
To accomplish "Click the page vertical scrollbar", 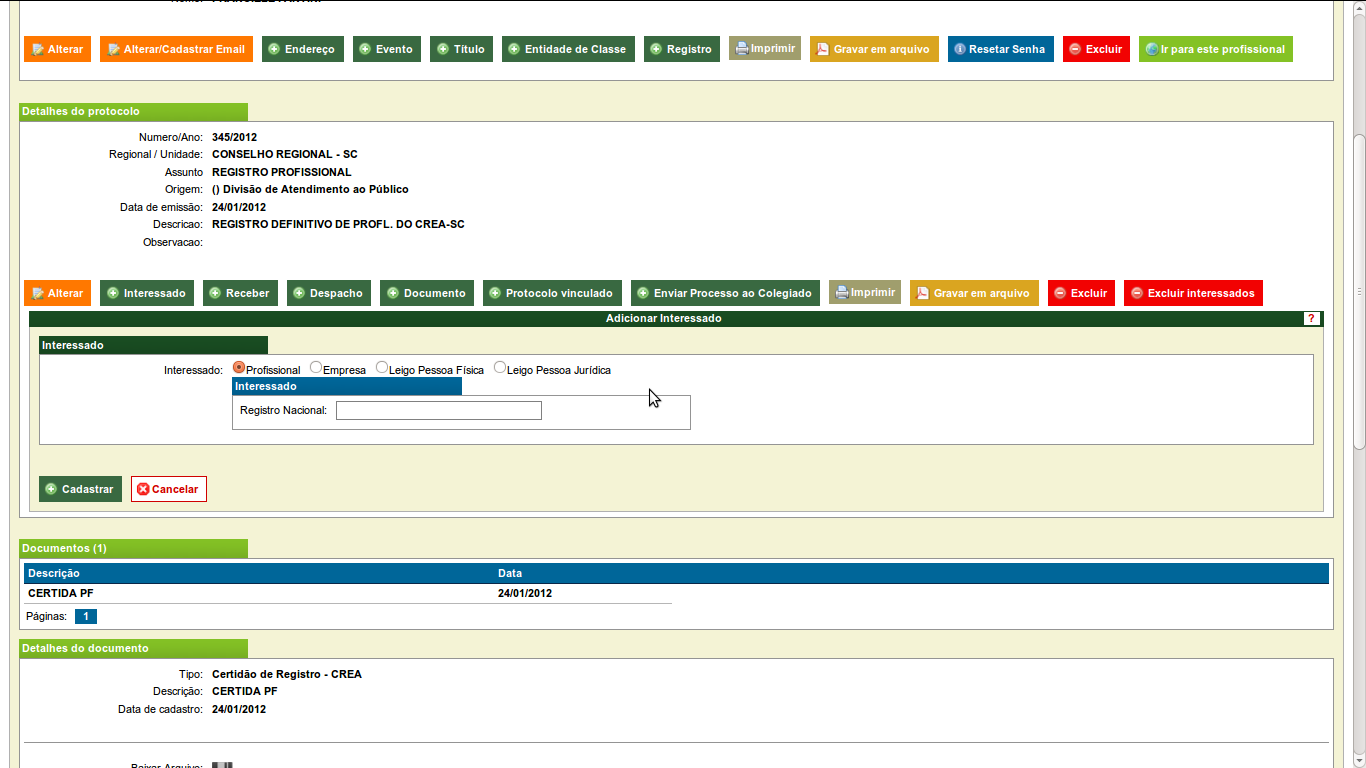I will click(1359, 292).
